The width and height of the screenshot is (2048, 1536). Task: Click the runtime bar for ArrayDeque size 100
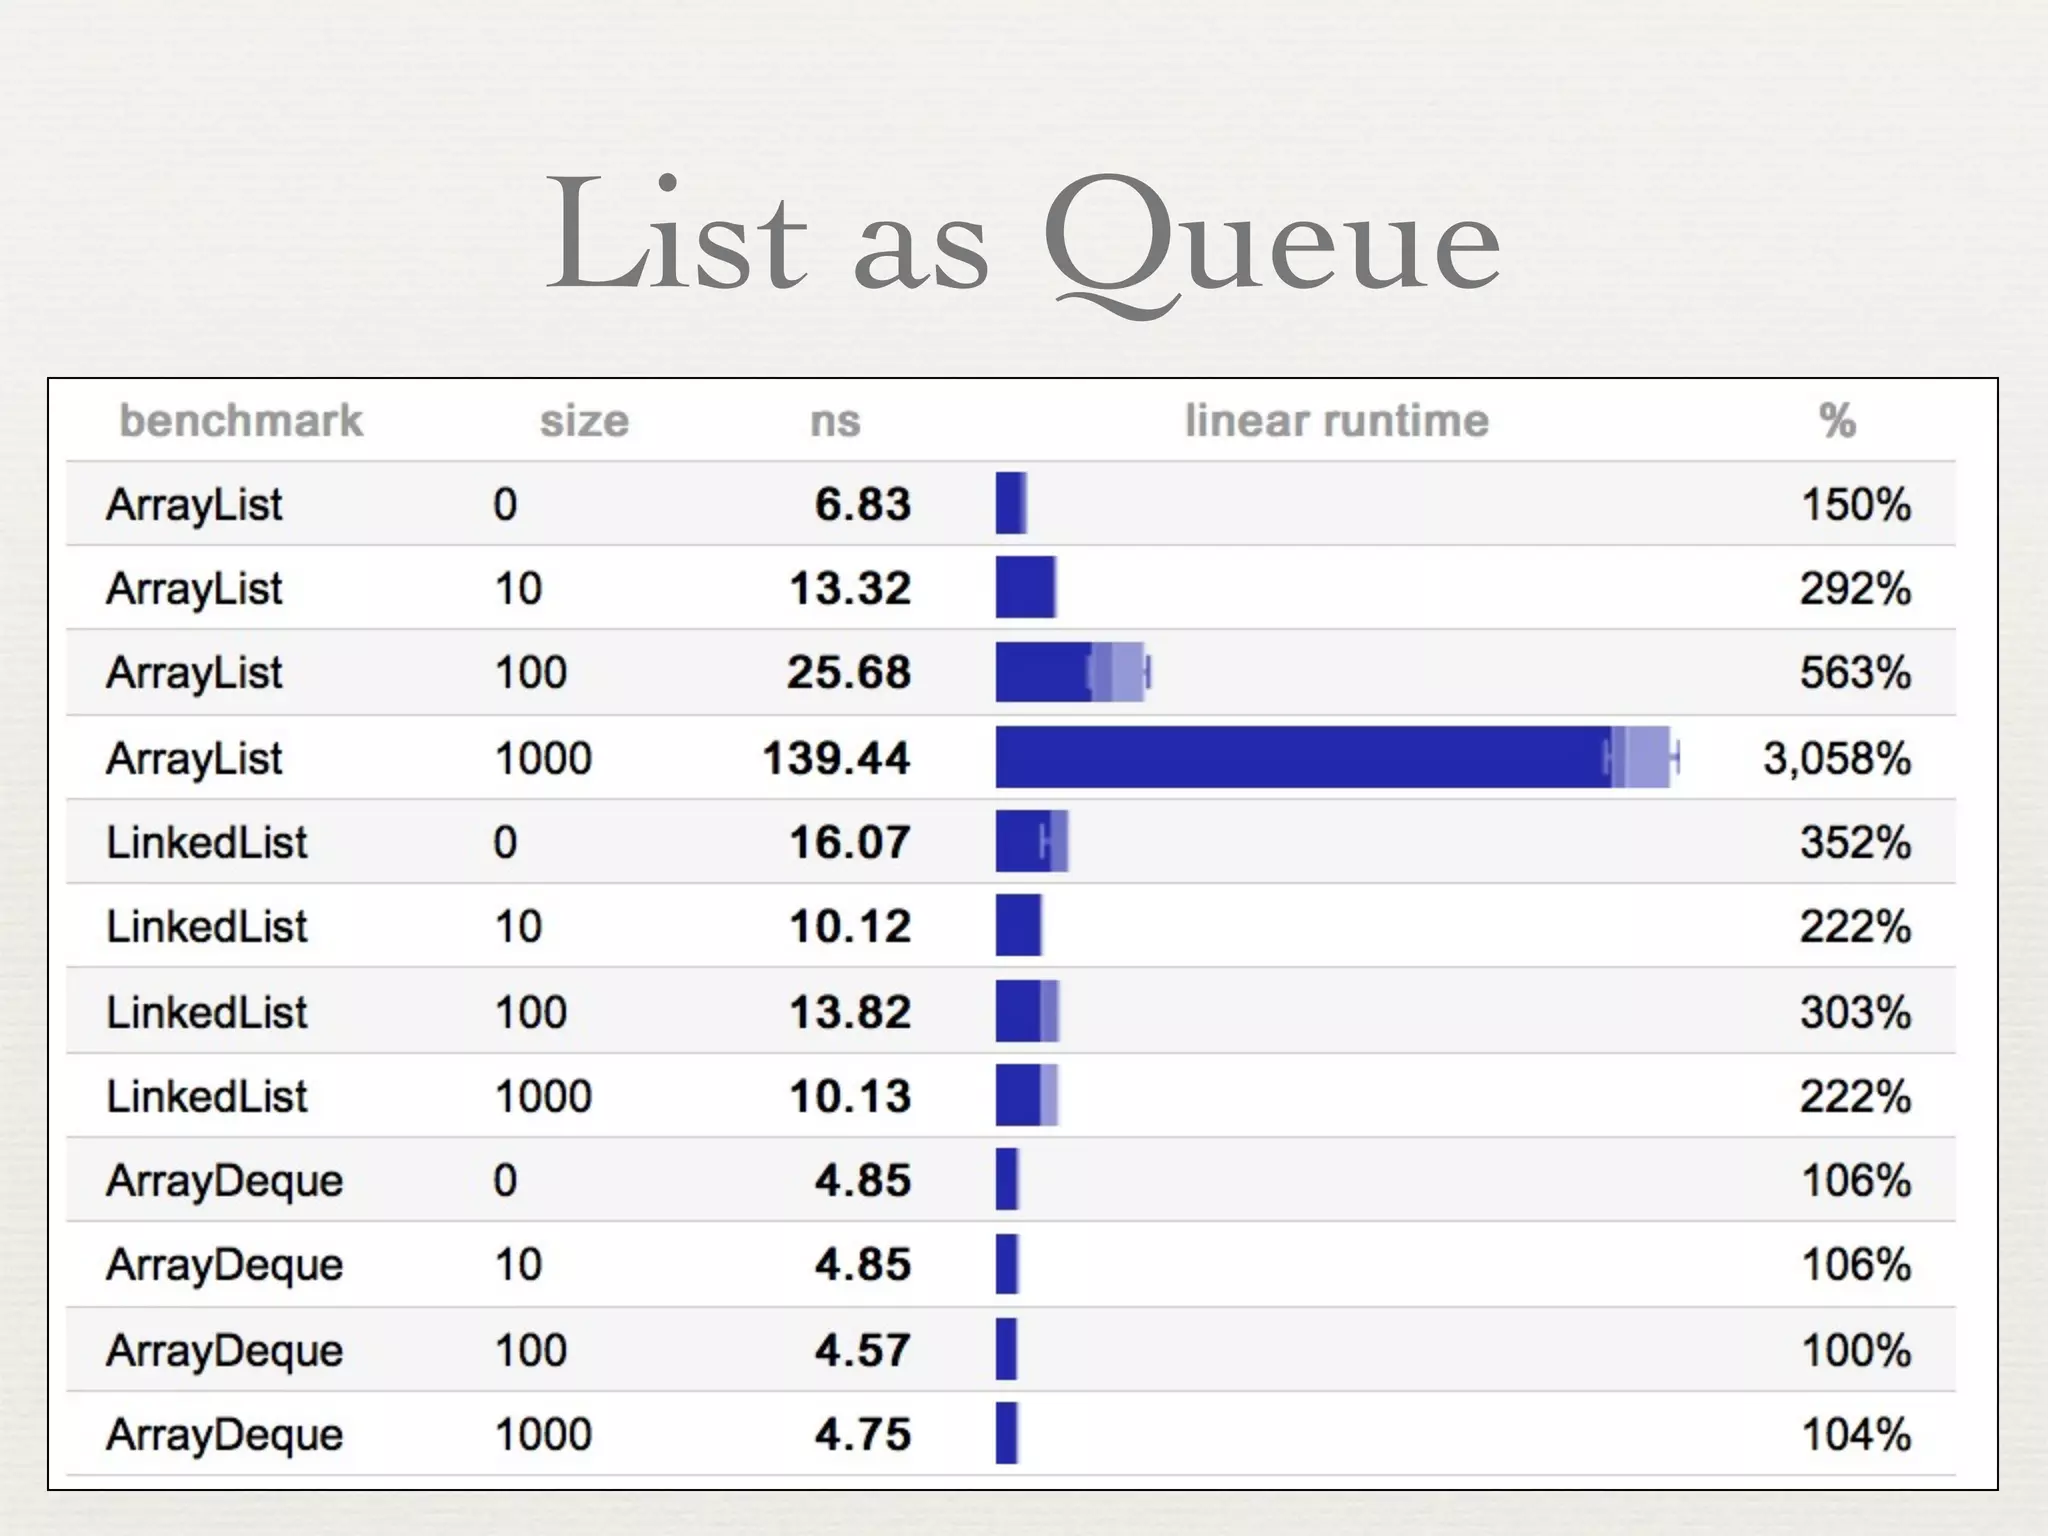tap(1006, 1350)
